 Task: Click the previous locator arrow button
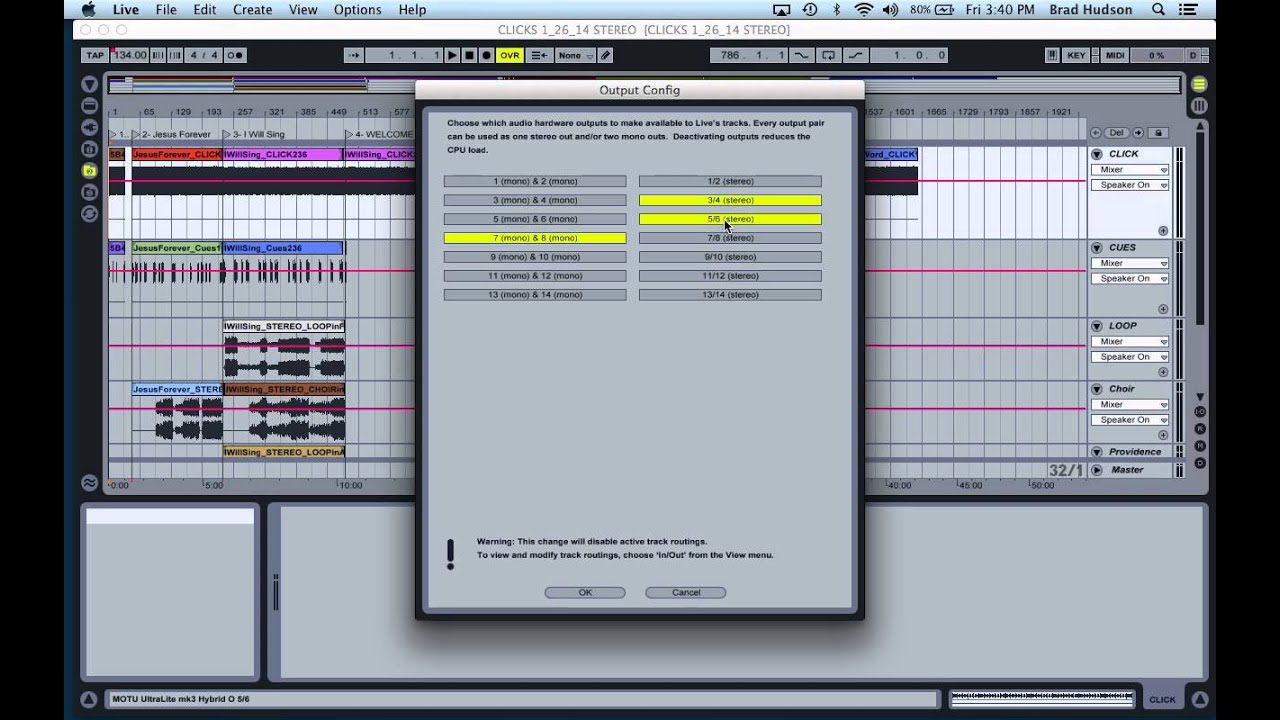coord(1096,133)
